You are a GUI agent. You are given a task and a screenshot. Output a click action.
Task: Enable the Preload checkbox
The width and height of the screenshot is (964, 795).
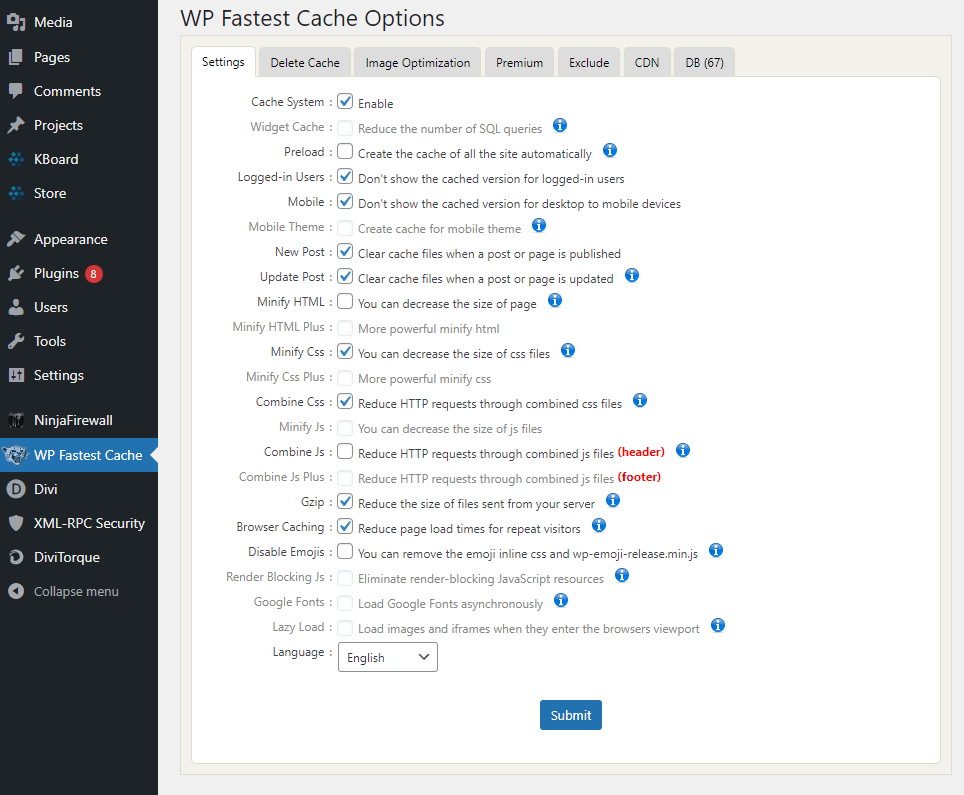345,151
